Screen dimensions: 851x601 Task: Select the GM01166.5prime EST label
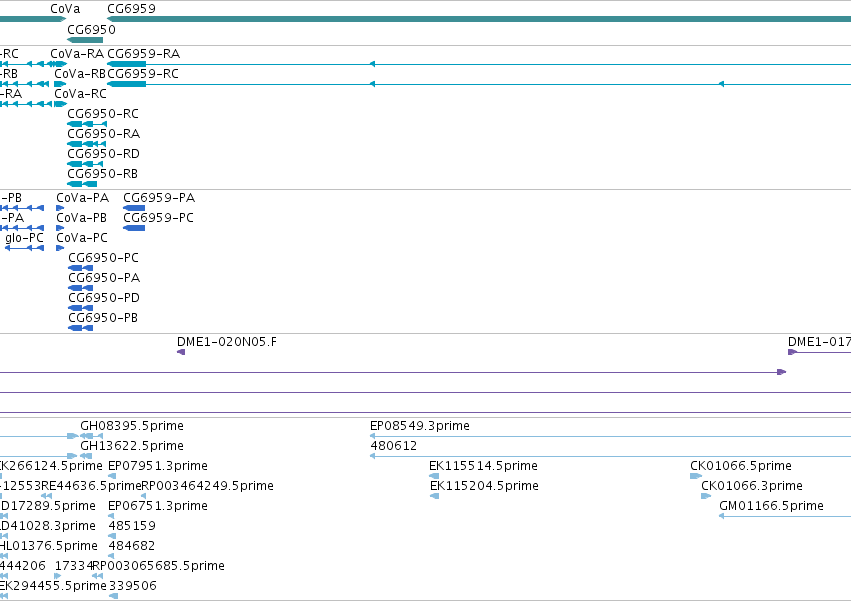(771, 507)
